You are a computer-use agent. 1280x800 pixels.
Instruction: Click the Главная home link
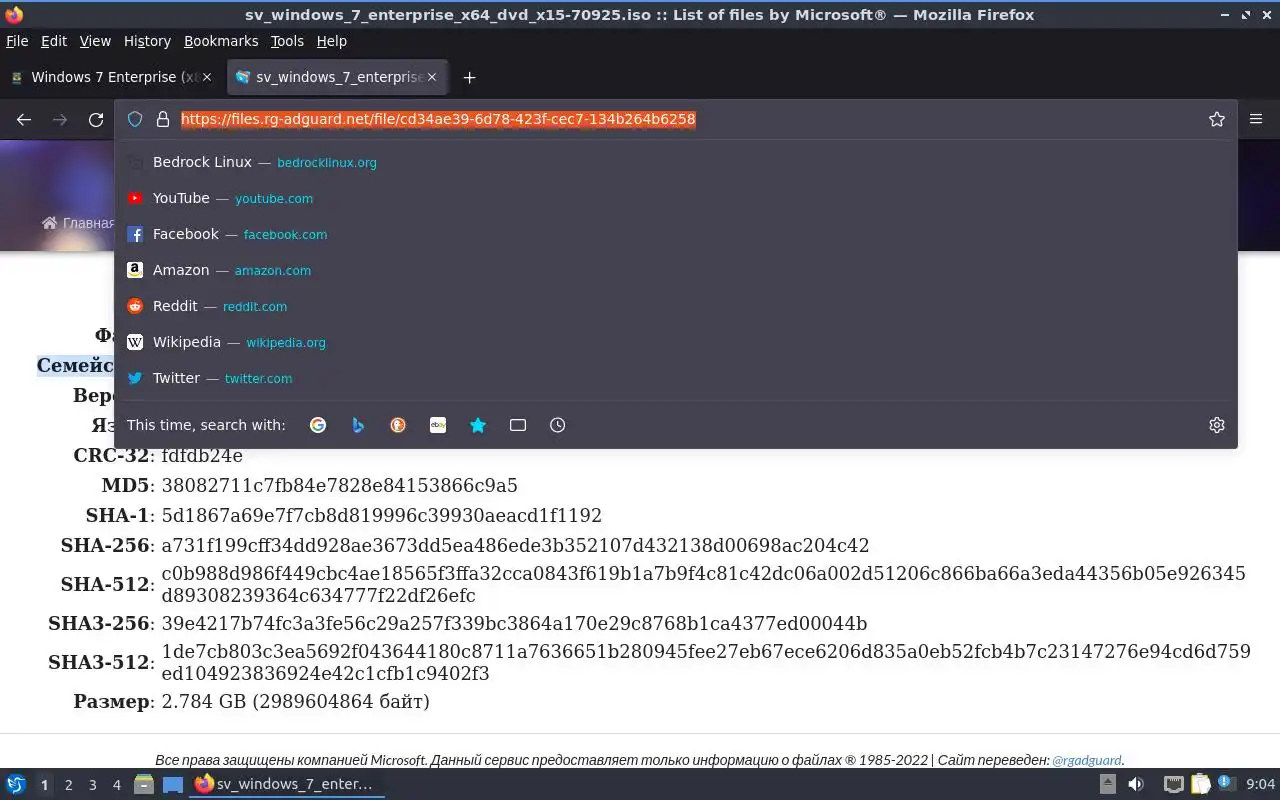pos(78,223)
